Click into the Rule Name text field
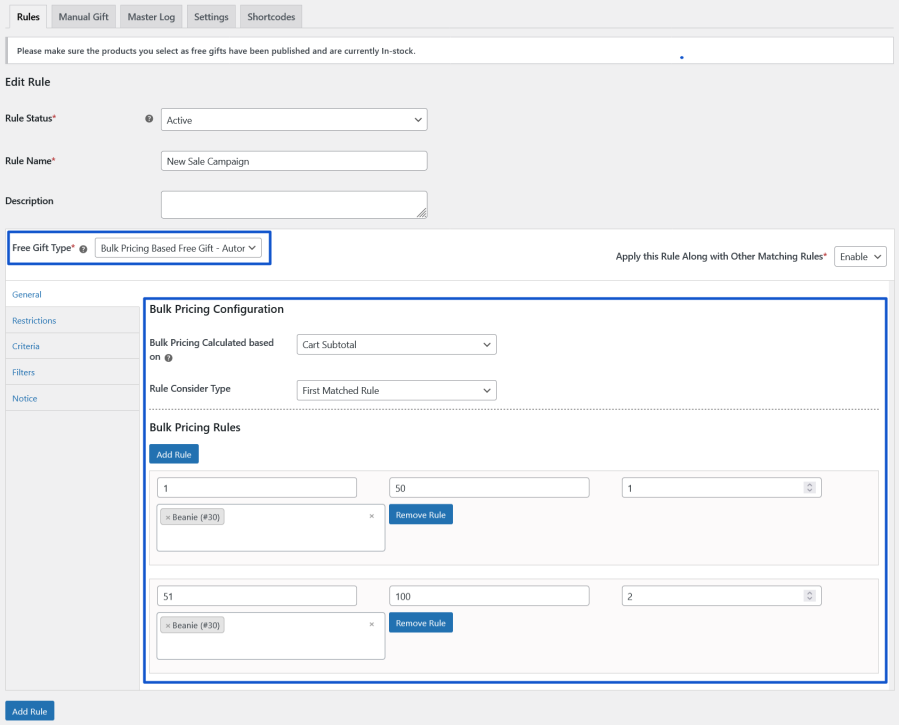The height and width of the screenshot is (725, 899). [294, 161]
